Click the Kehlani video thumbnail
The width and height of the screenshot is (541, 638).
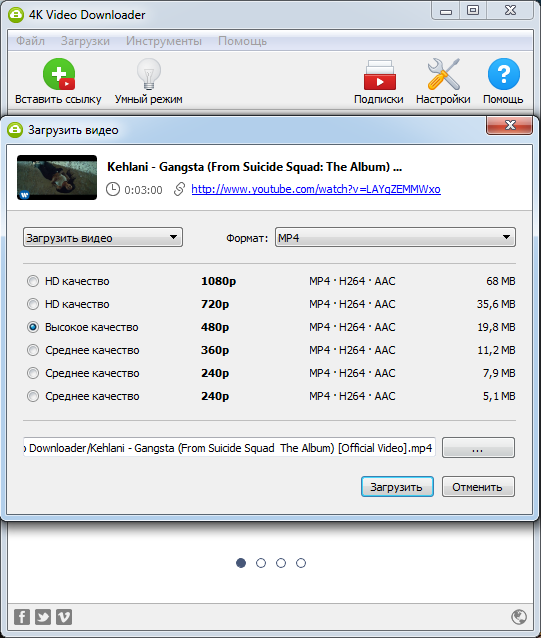click(57, 177)
